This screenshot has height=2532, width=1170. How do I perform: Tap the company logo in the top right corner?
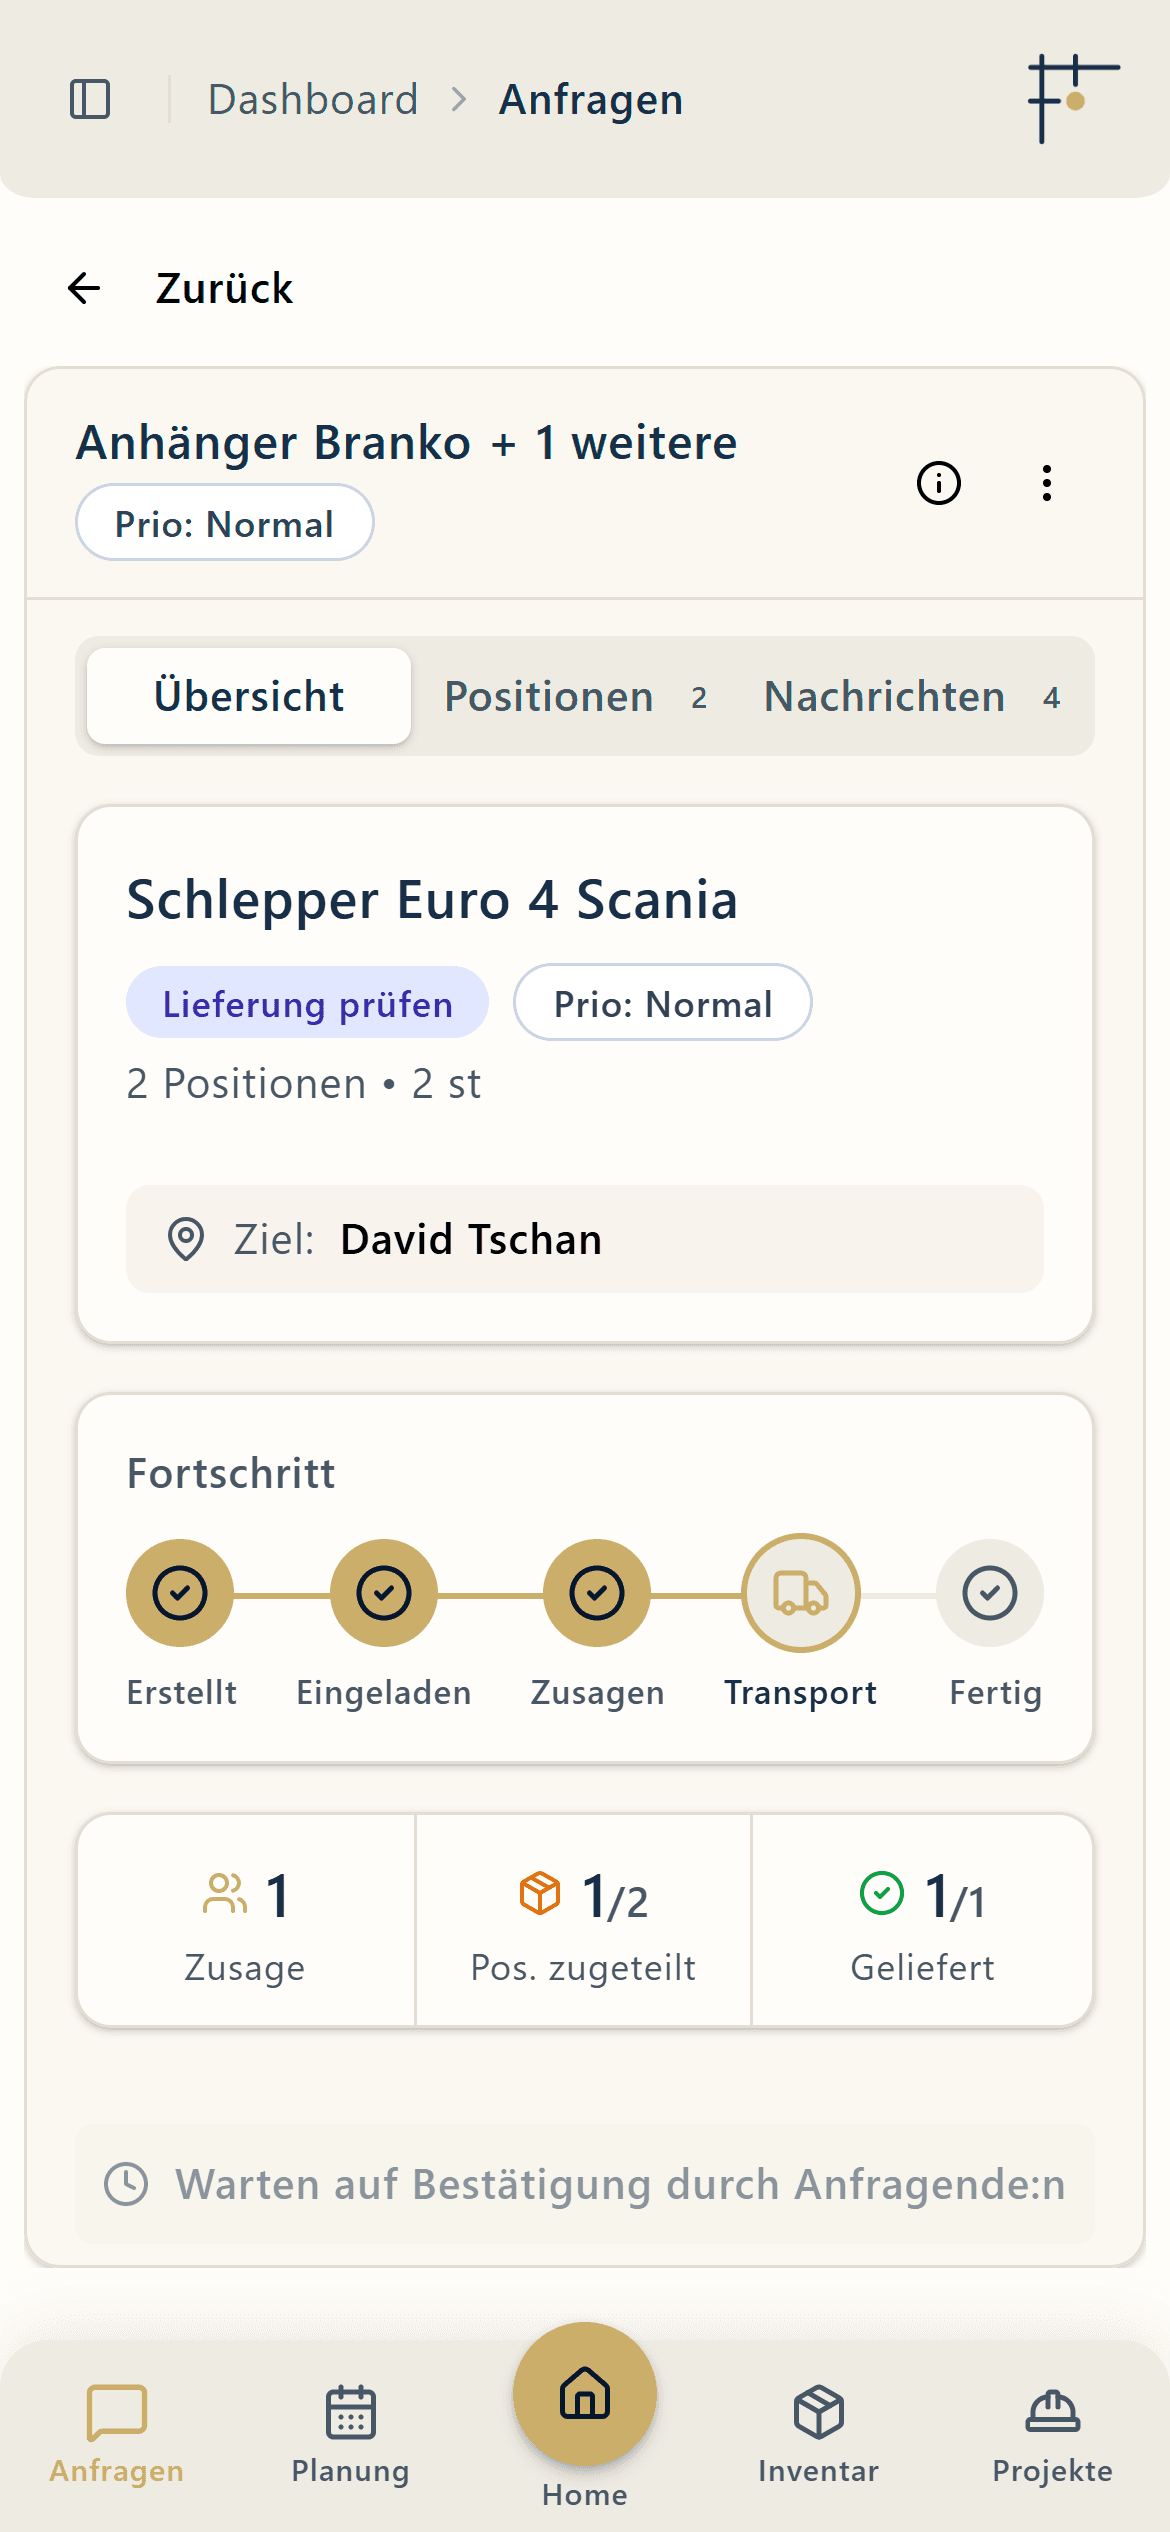pos(1072,96)
